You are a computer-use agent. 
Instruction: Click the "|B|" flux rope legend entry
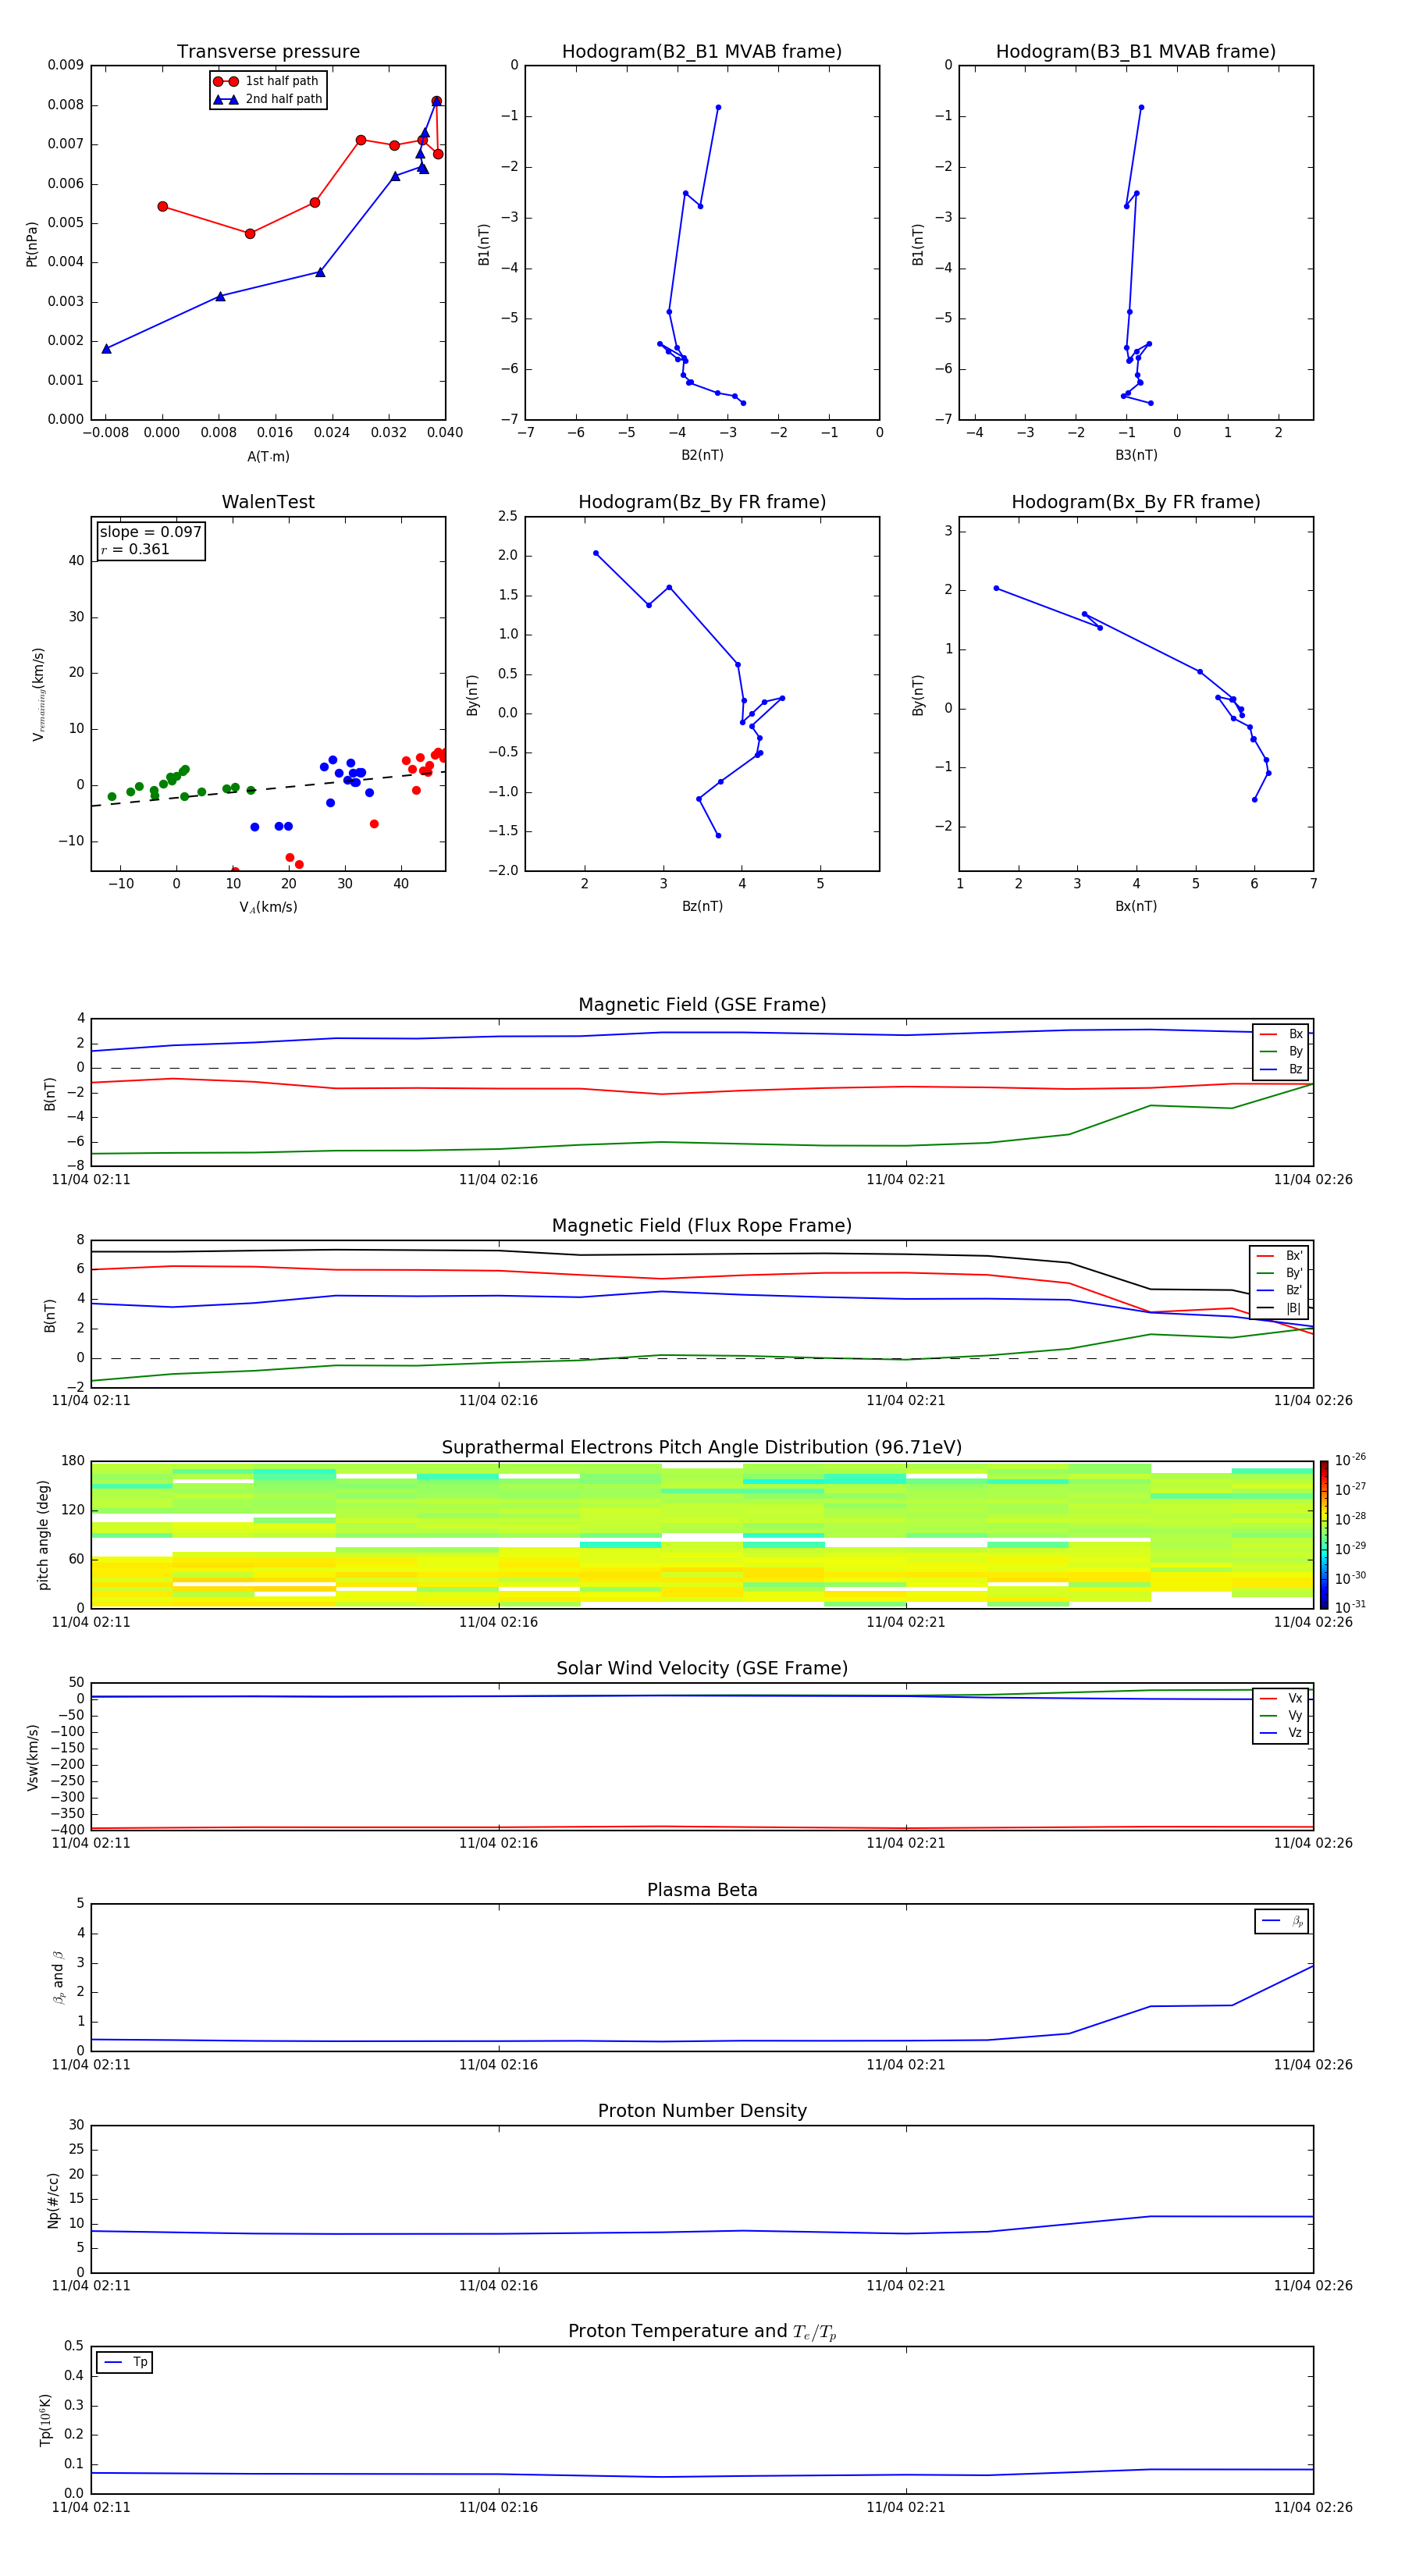pos(1280,1308)
